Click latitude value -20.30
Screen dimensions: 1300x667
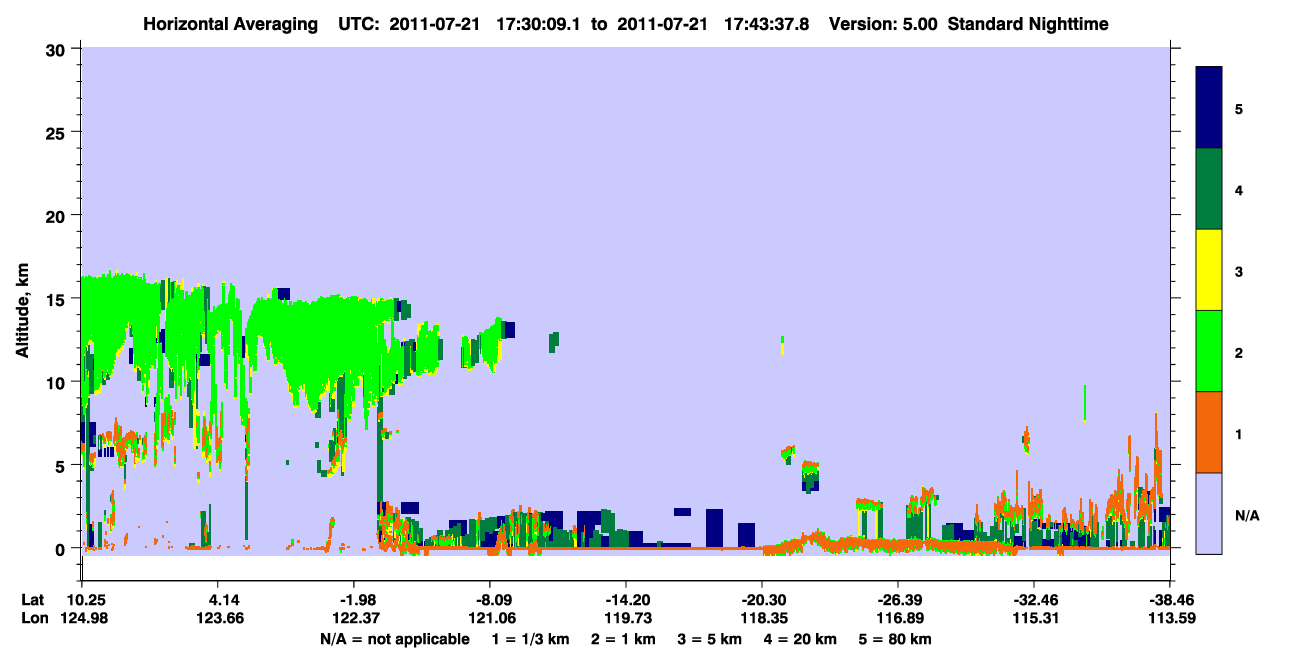[x=762, y=600]
